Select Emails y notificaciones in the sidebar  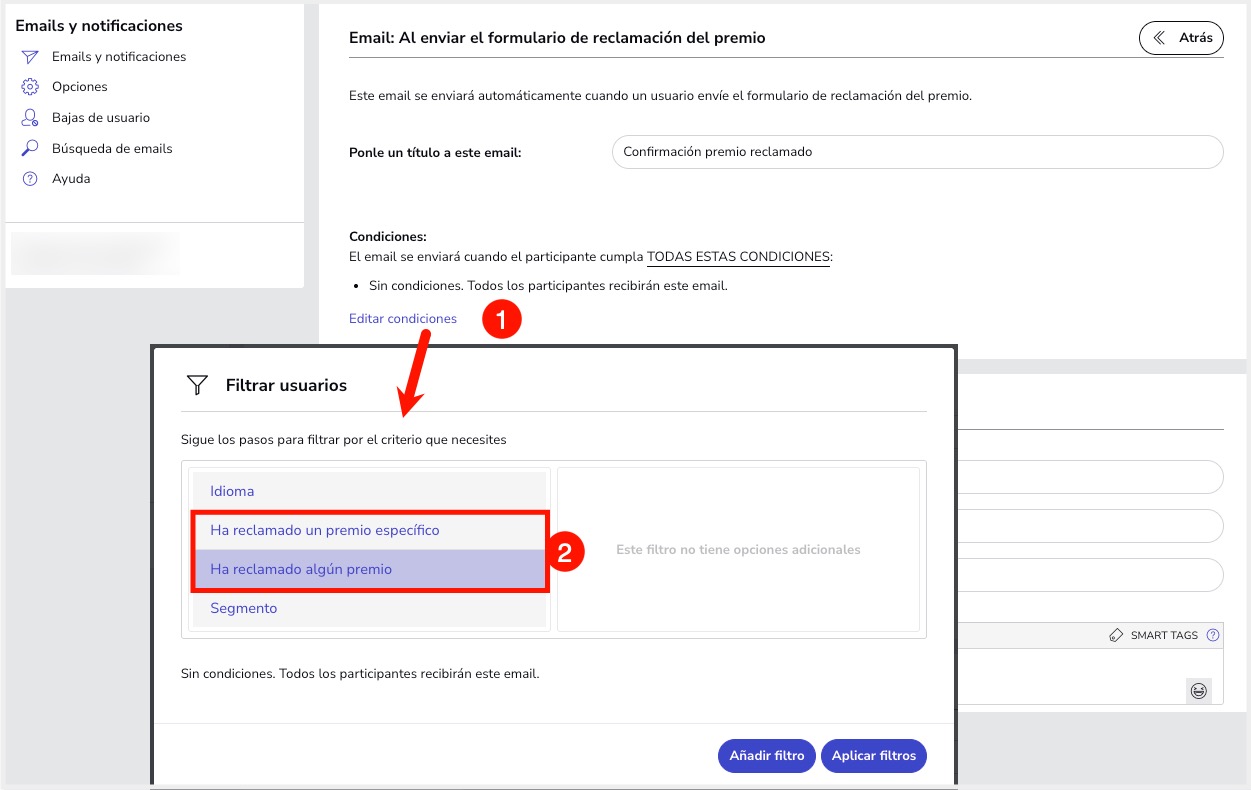pyautogui.click(x=119, y=57)
